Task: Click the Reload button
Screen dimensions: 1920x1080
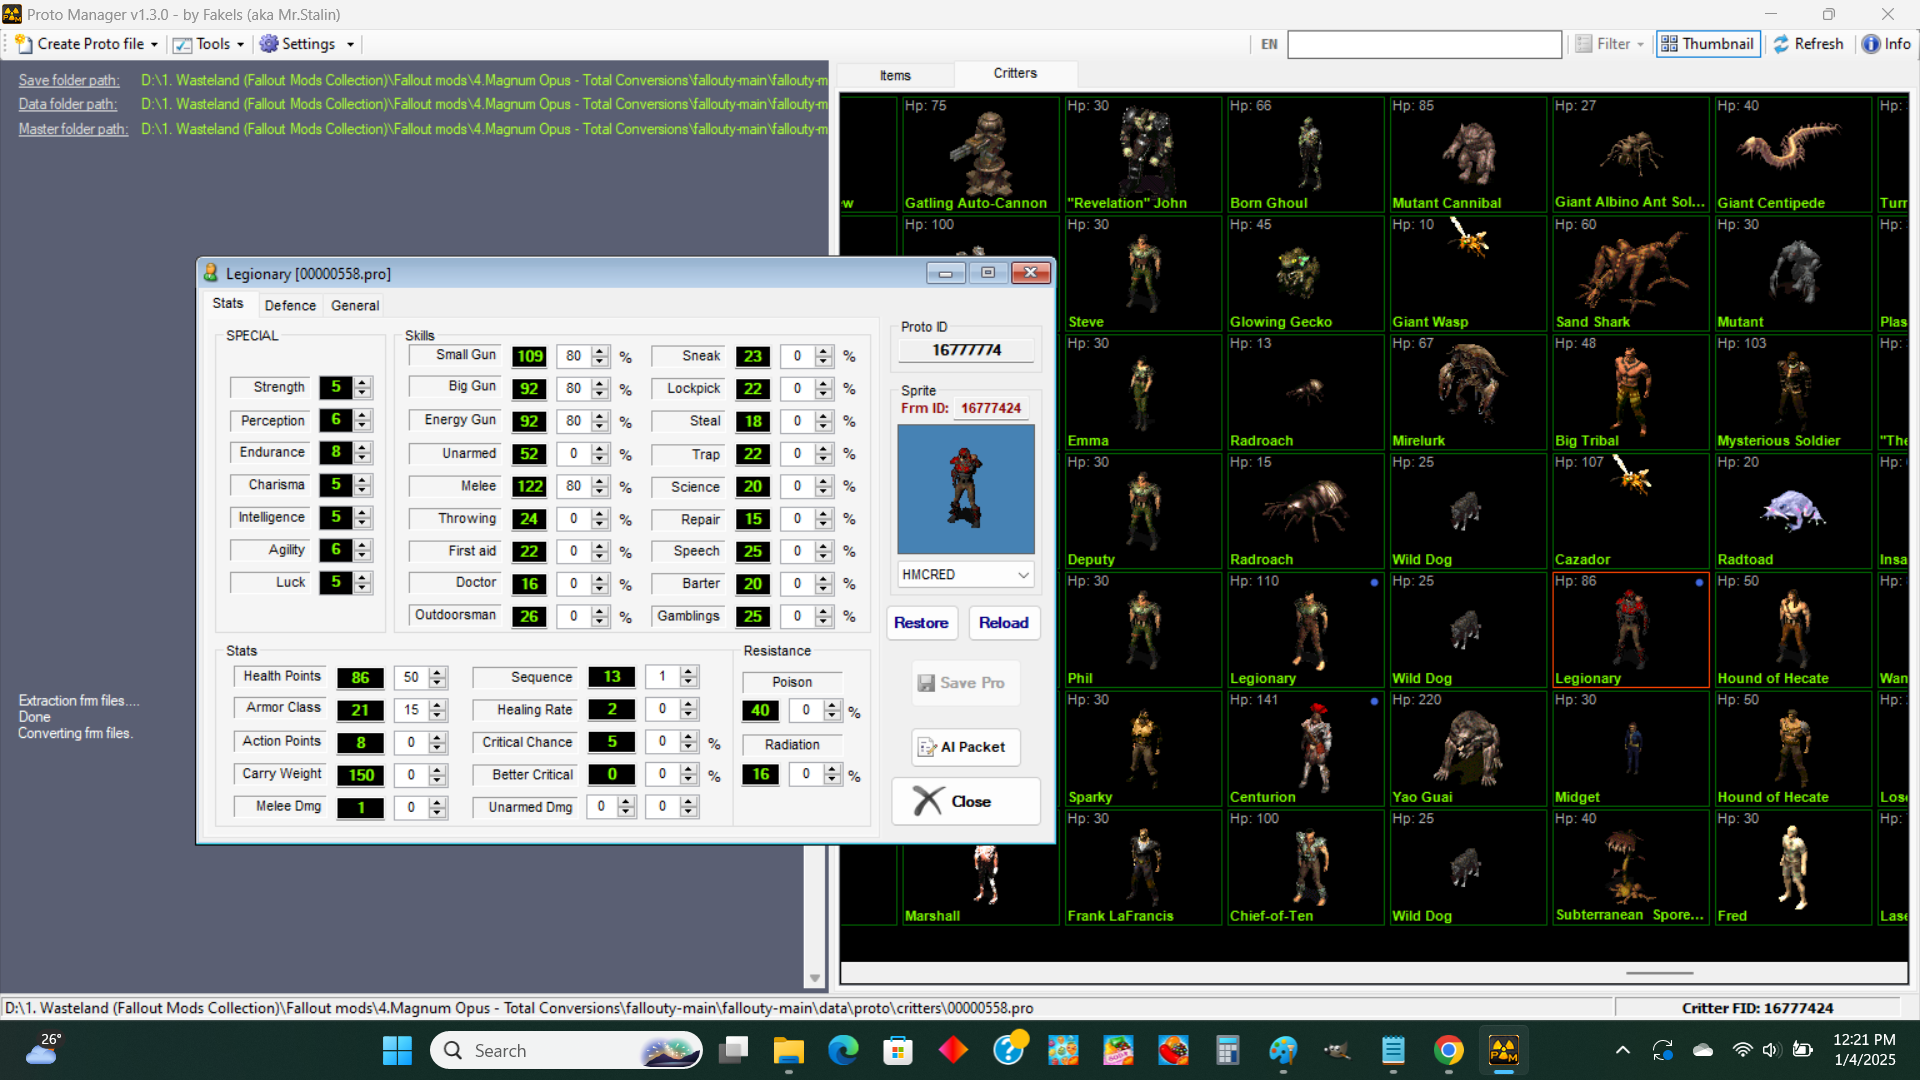Action: coord(1004,623)
